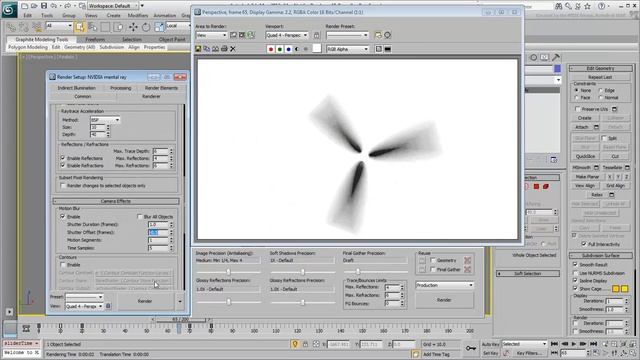Open the Render Setup icon in frame window
Viewport: 640px width, 360px height.
[378, 35]
